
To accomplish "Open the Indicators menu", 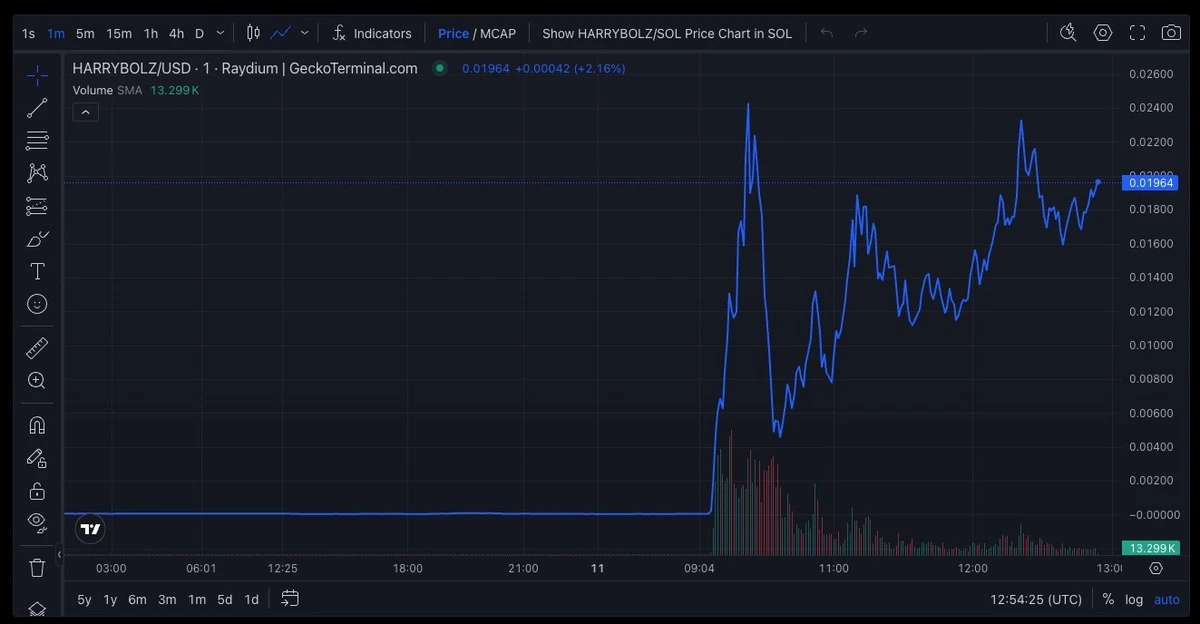I will (372, 33).
